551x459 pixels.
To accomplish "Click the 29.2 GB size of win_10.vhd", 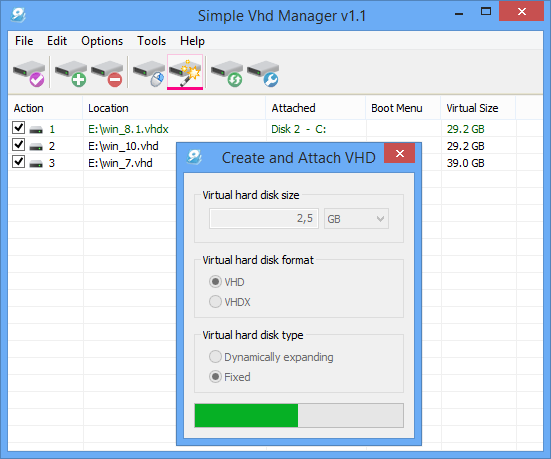I will [x=466, y=146].
